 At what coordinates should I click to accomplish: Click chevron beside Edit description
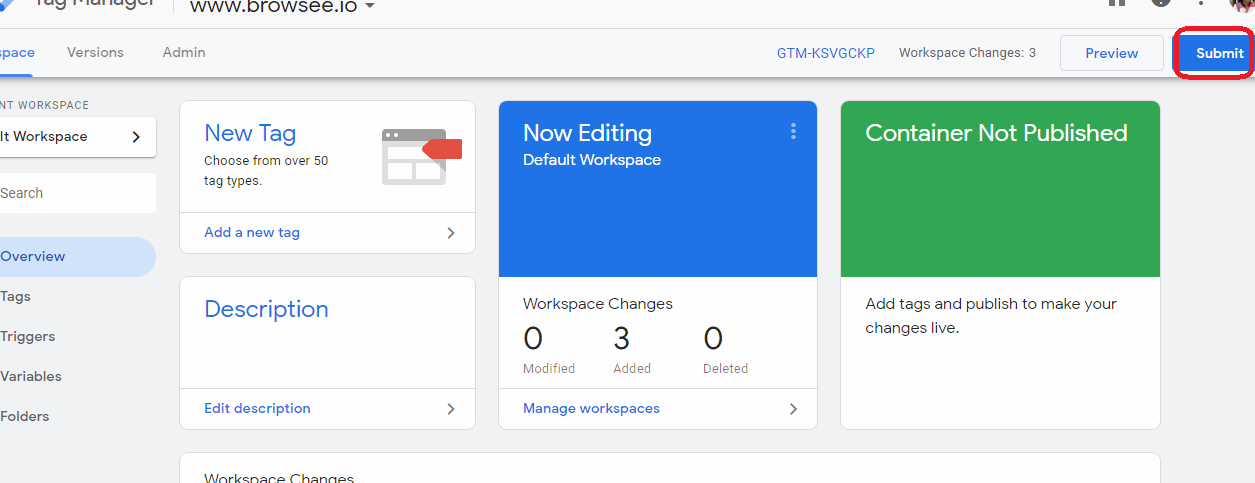tap(451, 409)
